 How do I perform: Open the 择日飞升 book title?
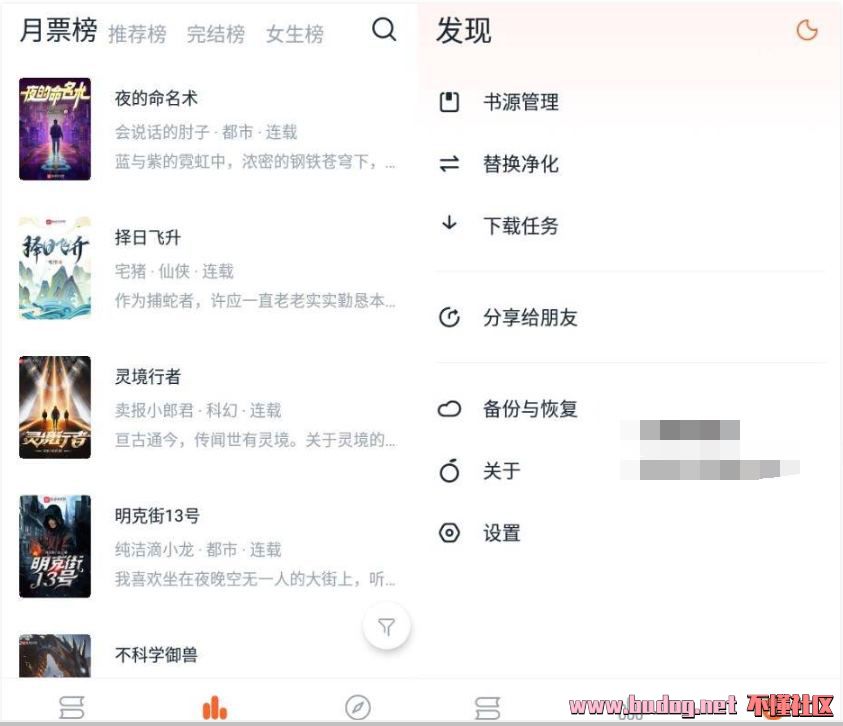(x=147, y=237)
